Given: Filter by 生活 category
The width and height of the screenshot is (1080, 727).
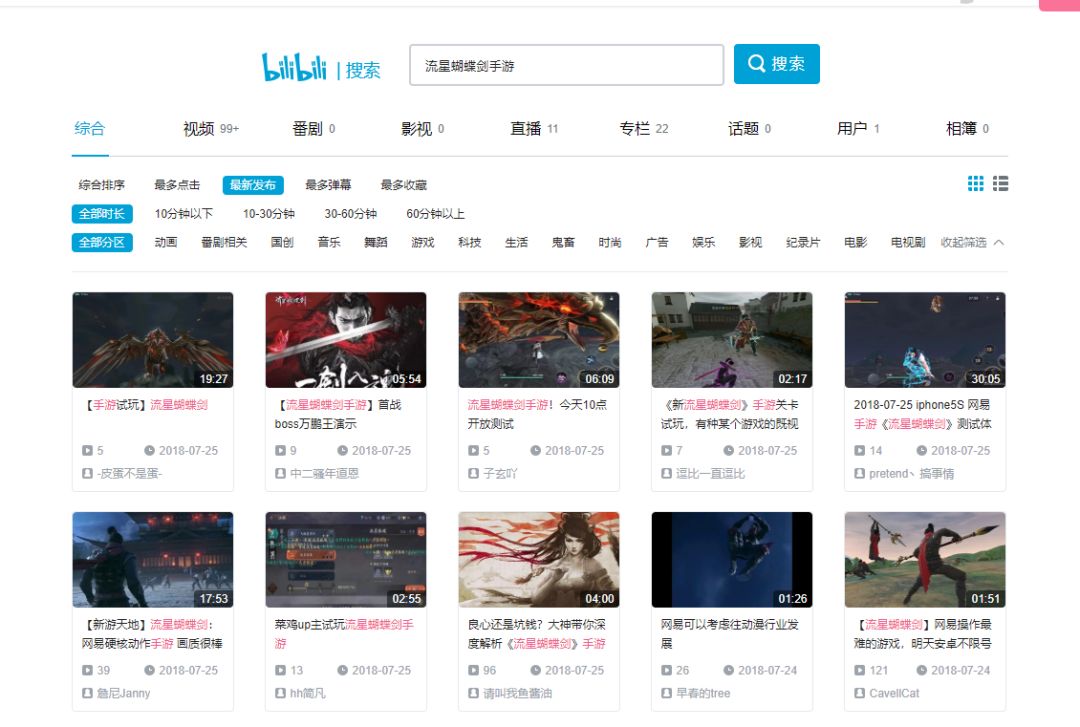Looking at the screenshot, I should tap(517, 243).
